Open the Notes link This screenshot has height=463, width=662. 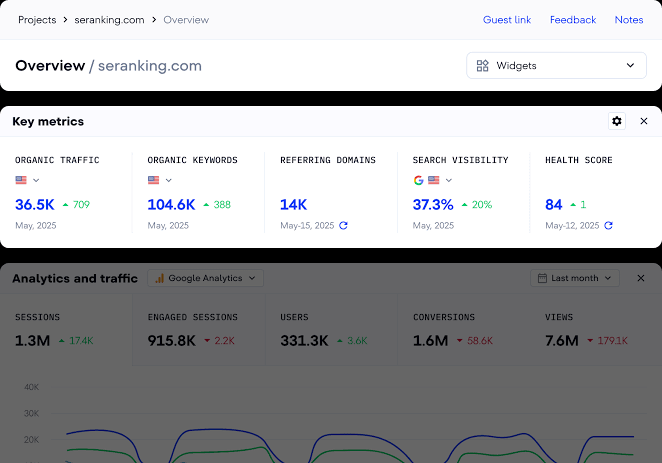pyautogui.click(x=629, y=20)
